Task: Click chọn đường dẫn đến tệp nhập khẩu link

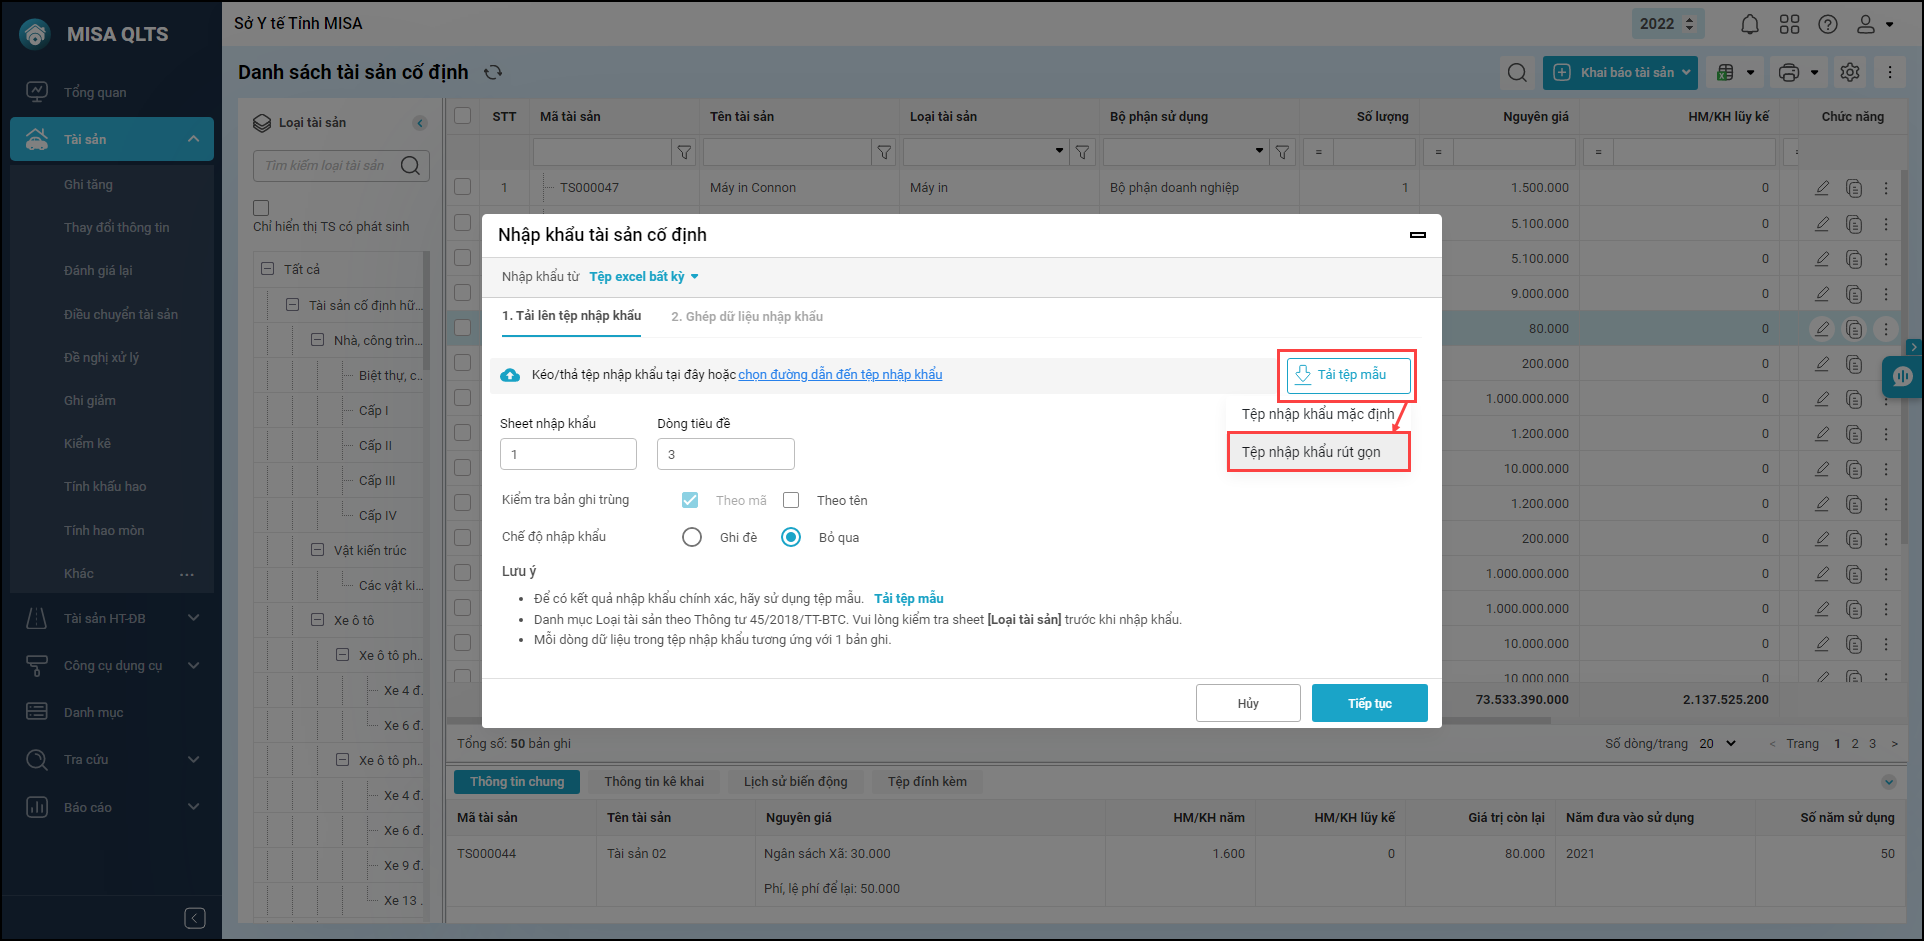Action: [840, 375]
